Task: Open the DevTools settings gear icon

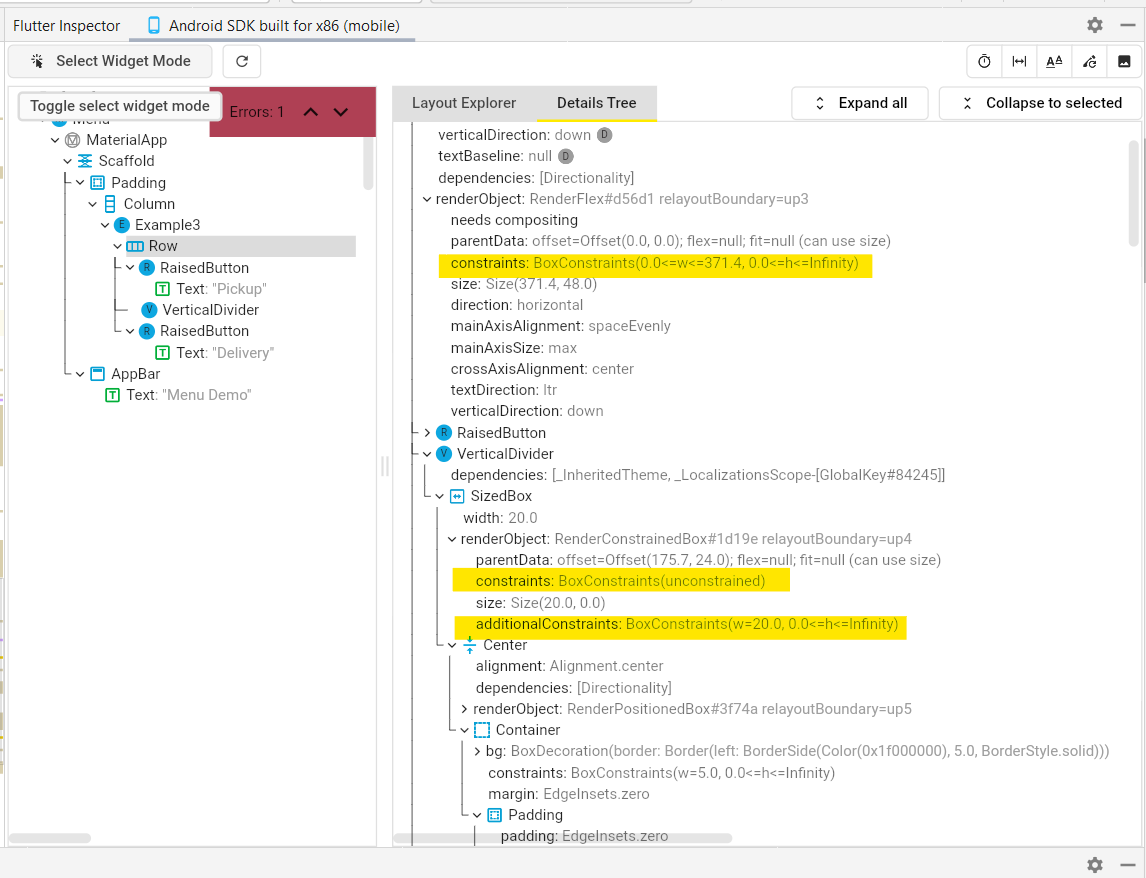Action: (1094, 25)
